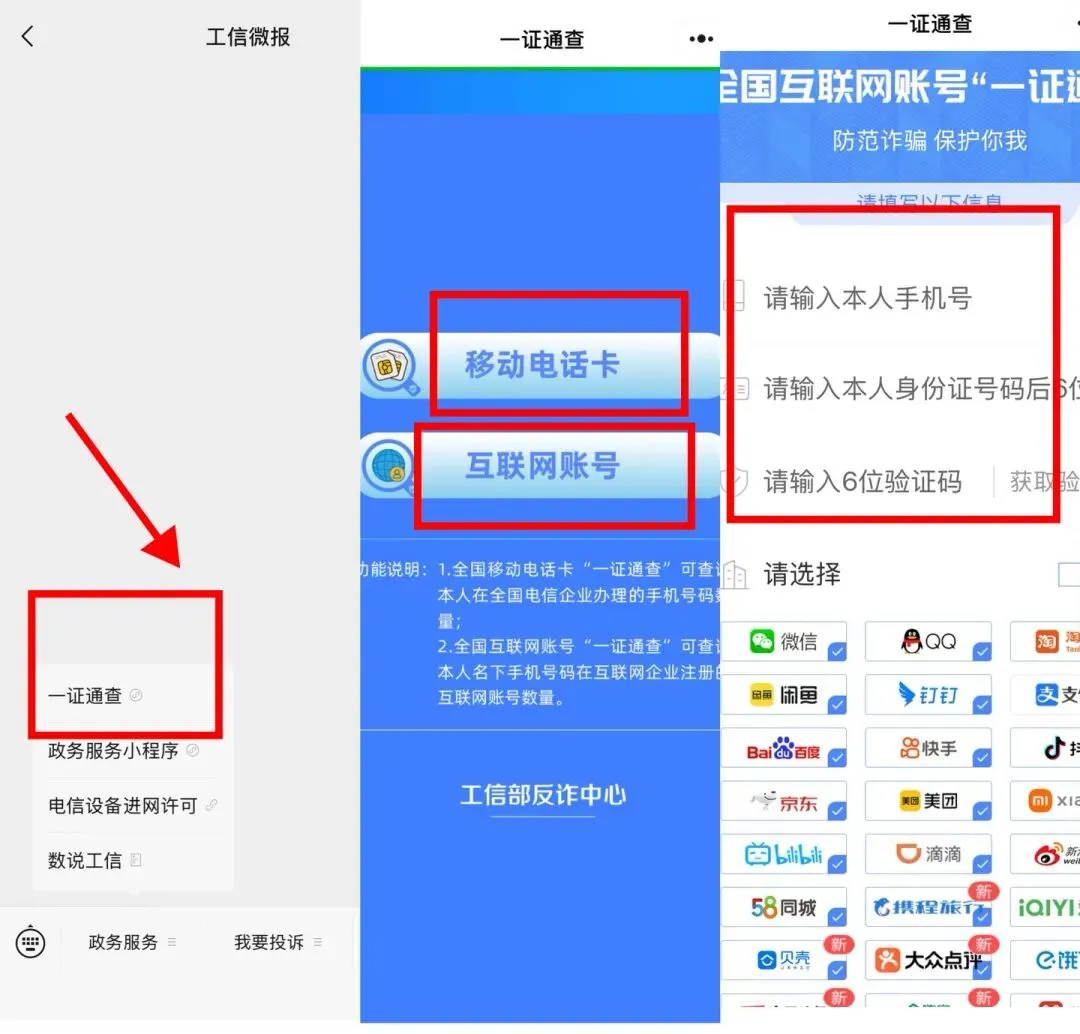Toggle 百度 selection checkbox
This screenshot has height=1034, width=1080.
[837, 758]
